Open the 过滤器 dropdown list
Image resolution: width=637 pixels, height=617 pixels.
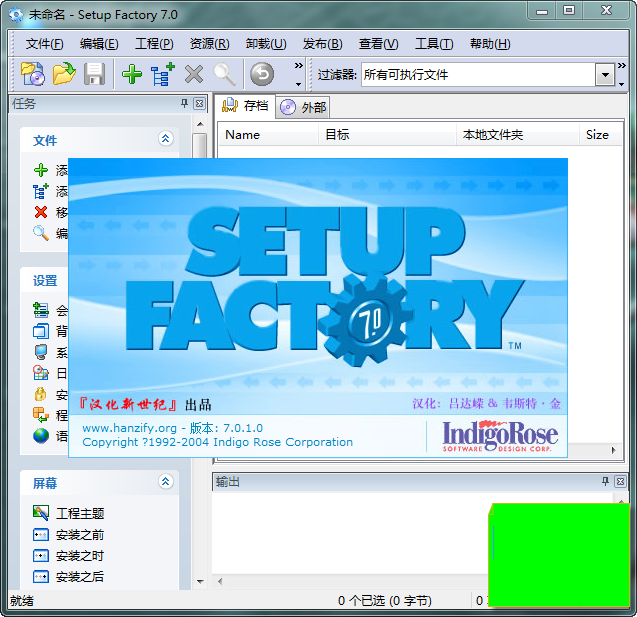(x=605, y=75)
